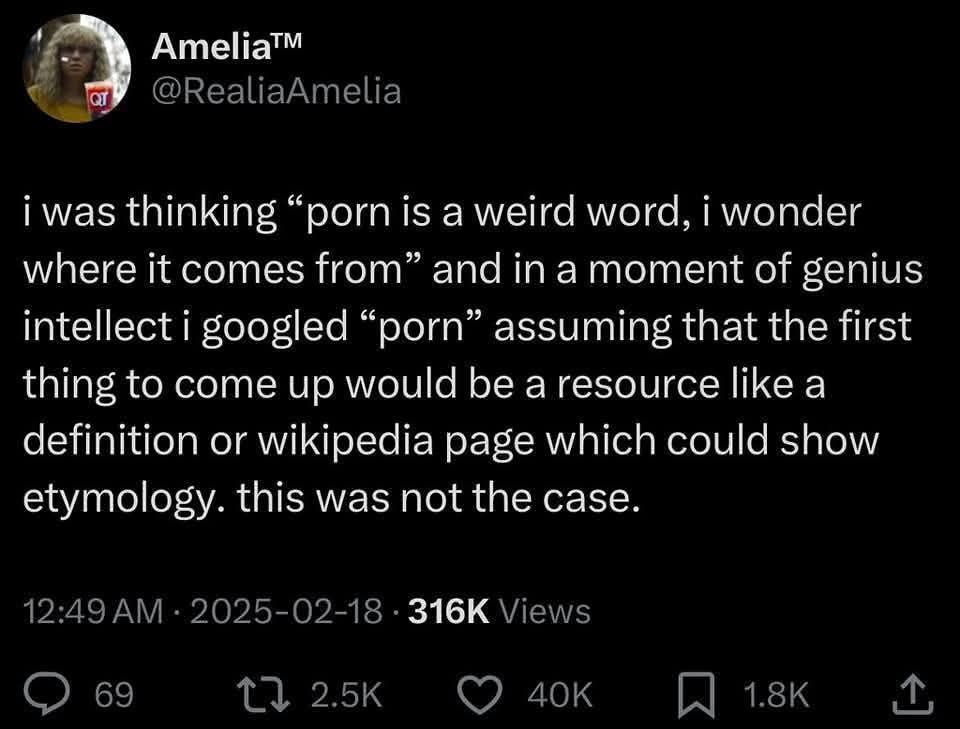Screen dimensions: 960x729
Task: View the 316K Views analytics
Action: pos(502,609)
